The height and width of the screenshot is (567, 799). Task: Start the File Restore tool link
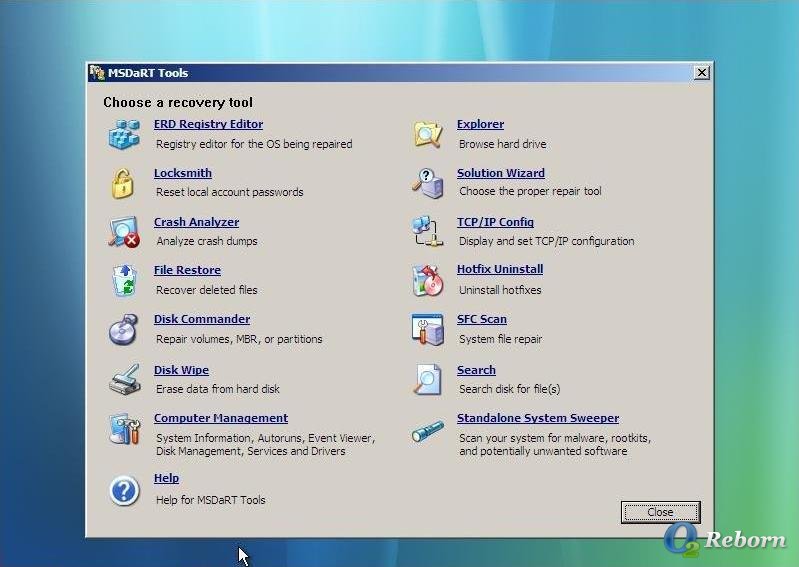pos(187,270)
